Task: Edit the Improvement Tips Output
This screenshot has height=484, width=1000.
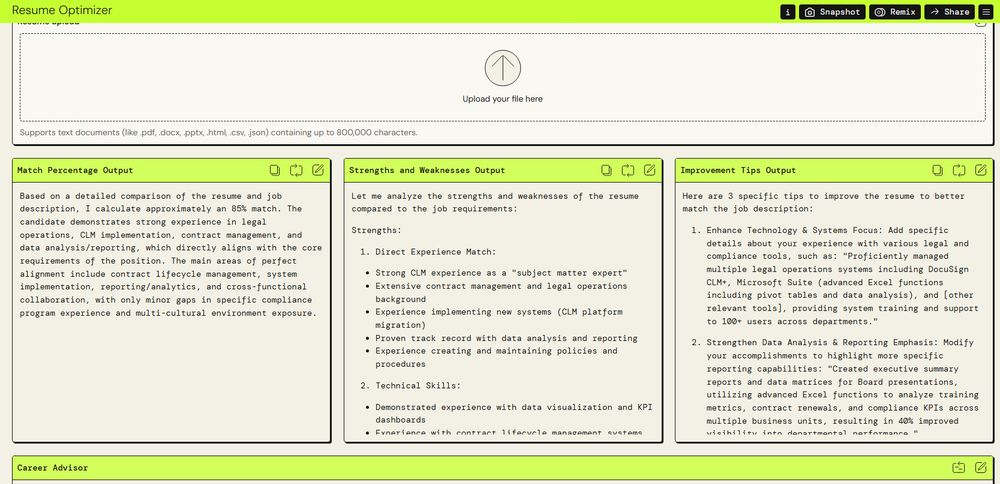Action: tap(981, 170)
